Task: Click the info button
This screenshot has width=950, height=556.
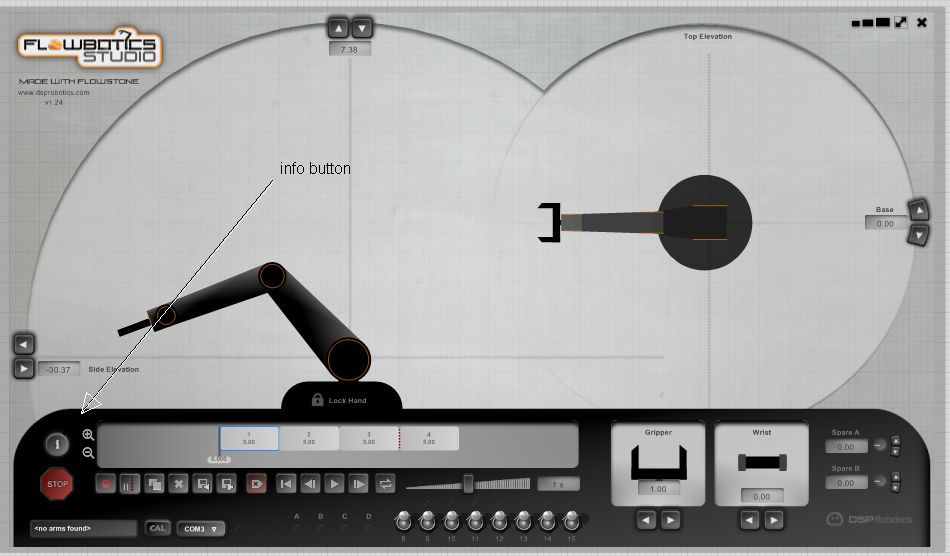Action: pyautogui.click(x=57, y=443)
